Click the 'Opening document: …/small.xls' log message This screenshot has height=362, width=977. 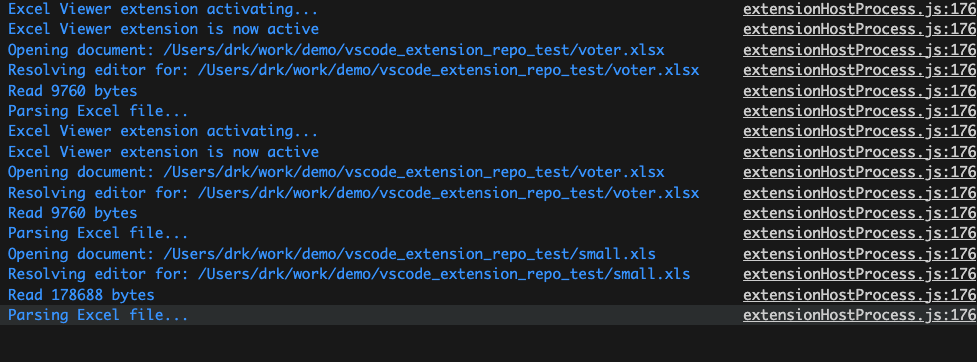[x=331, y=254]
